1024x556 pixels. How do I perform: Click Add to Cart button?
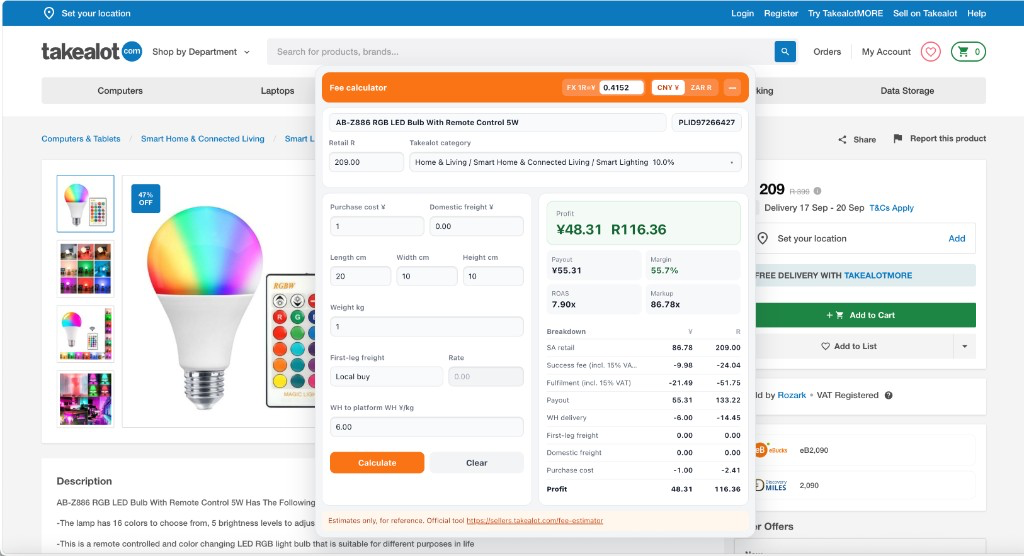click(865, 315)
